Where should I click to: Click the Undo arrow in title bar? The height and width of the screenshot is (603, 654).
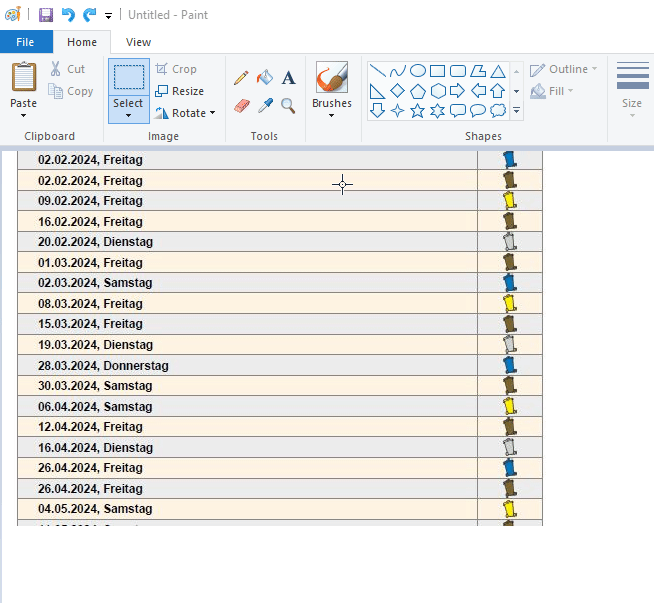point(68,15)
